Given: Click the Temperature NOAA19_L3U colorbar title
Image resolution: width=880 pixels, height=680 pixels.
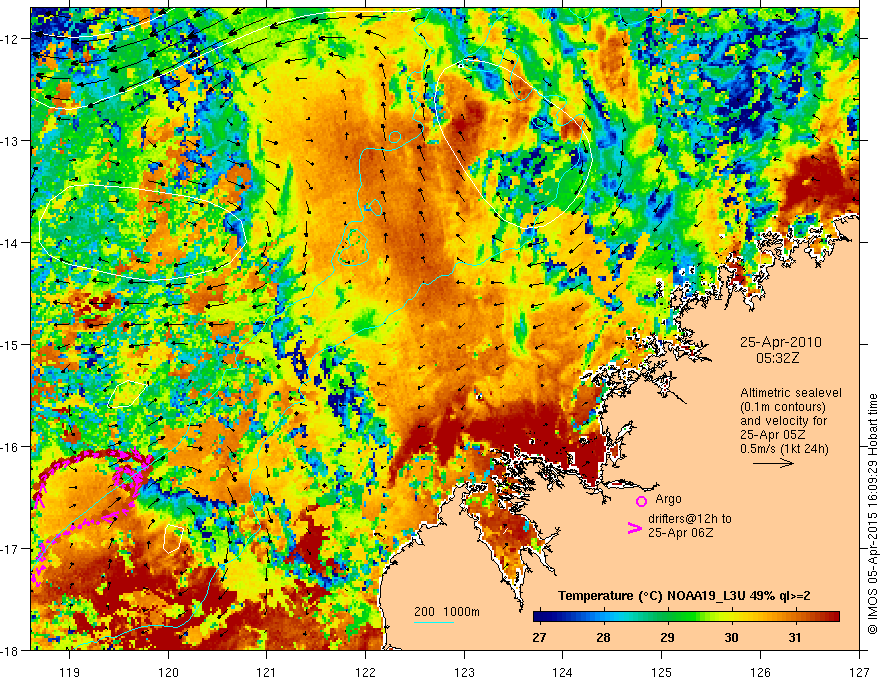Looking at the screenshot, I should (x=684, y=596).
